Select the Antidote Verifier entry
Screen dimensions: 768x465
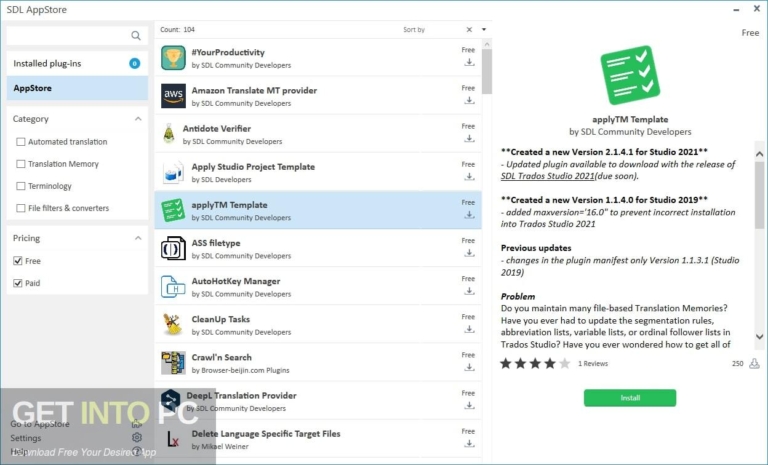(318, 134)
